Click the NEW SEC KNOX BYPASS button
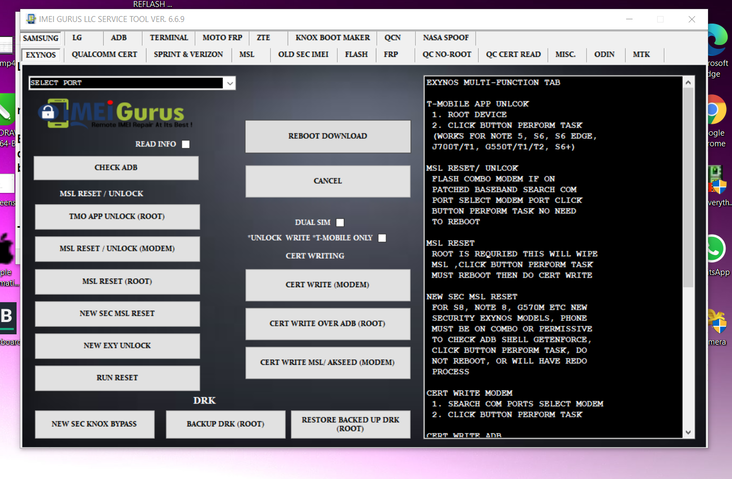This screenshot has width=732, height=479. click(x=94, y=424)
